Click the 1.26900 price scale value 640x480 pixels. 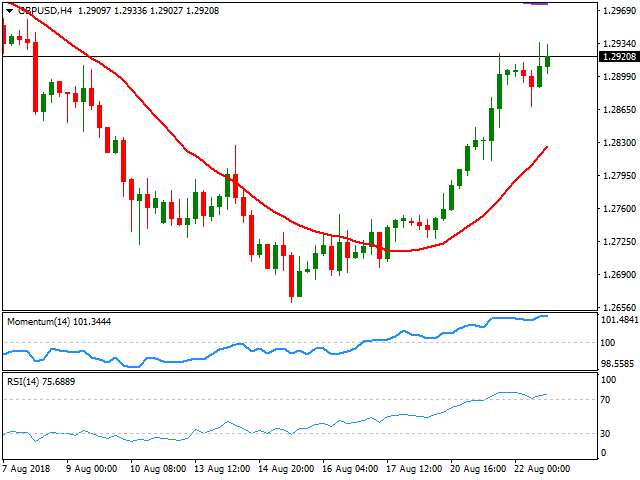(x=620, y=275)
